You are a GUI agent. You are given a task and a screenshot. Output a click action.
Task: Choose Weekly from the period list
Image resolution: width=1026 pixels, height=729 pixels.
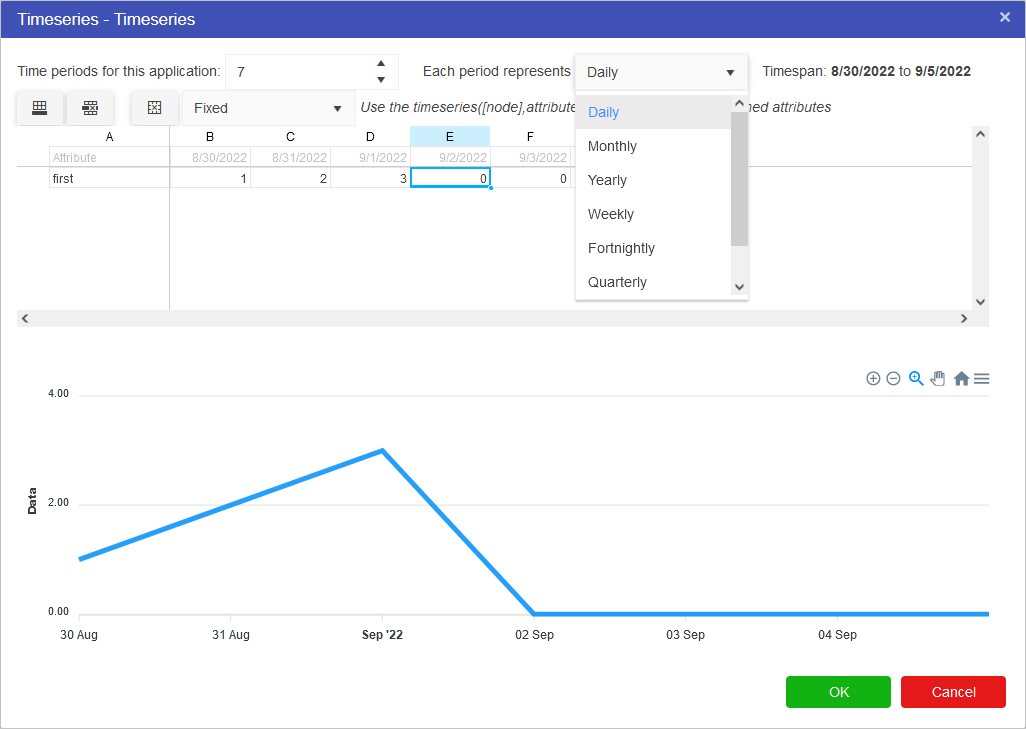610,214
